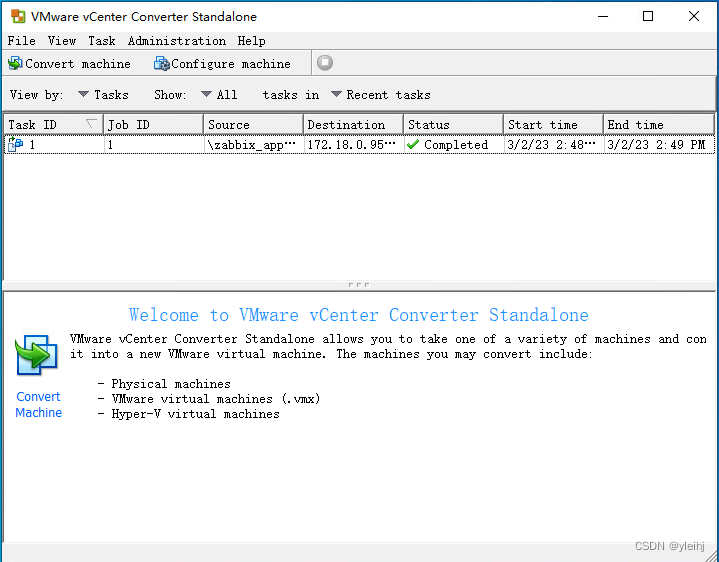Select the Completed status cell
This screenshot has height=562, width=719.
click(454, 144)
